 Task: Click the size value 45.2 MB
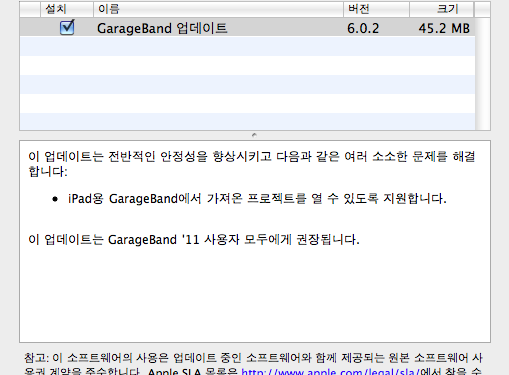(444, 28)
